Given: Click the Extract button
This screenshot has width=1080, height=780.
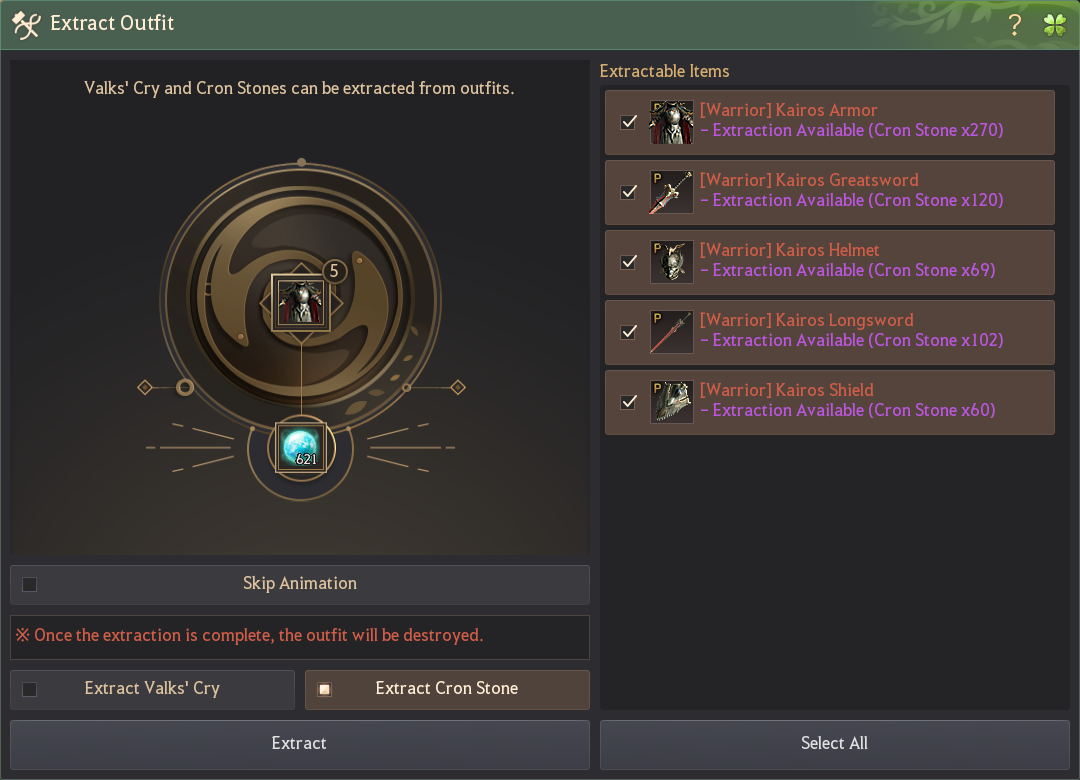Looking at the screenshot, I should pyautogui.click(x=300, y=745).
